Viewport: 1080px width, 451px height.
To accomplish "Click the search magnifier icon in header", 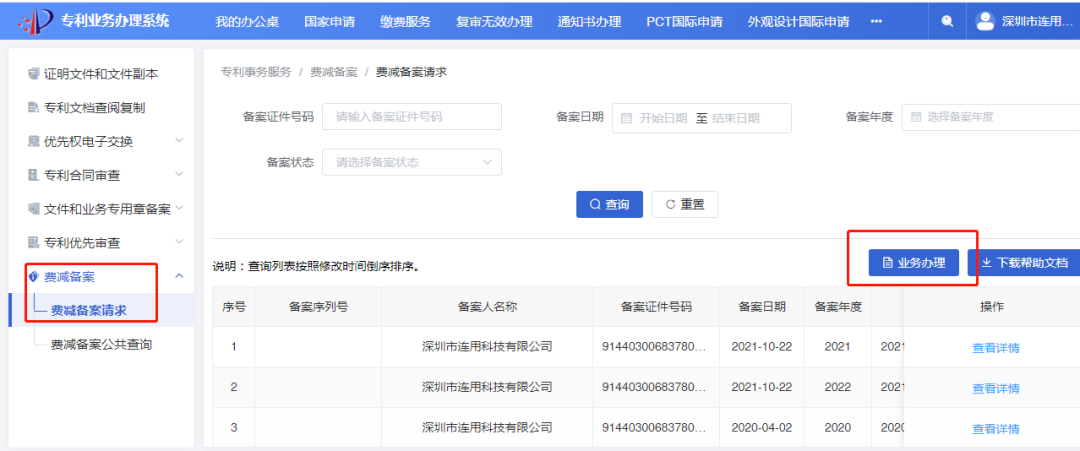I will point(947,21).
